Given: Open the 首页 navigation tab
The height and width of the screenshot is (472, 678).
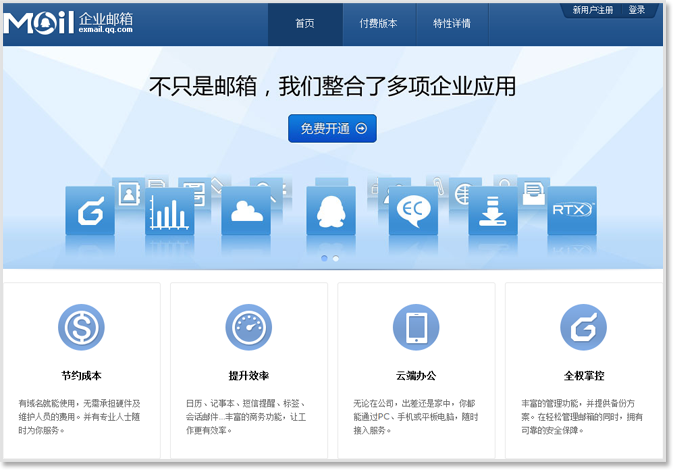Looking at the screenshot, I should [305, 24].
